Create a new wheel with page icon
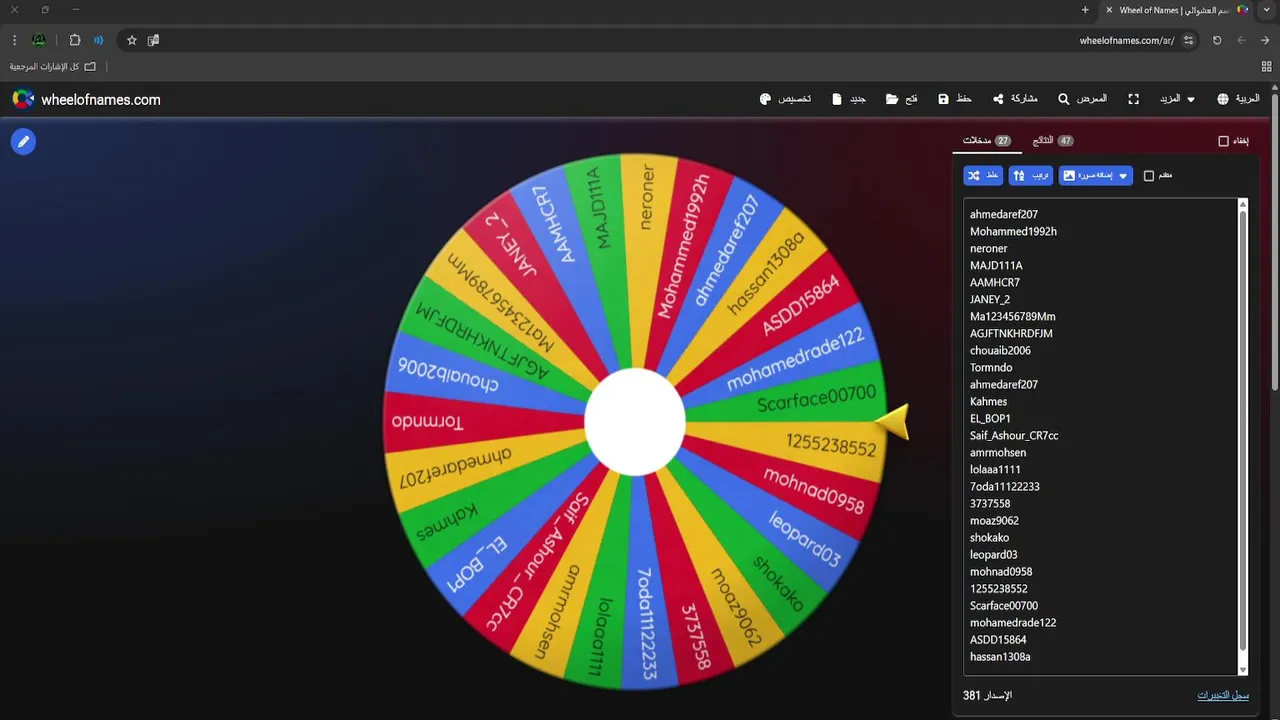1280x720 pixels. (x=849, y=99)
